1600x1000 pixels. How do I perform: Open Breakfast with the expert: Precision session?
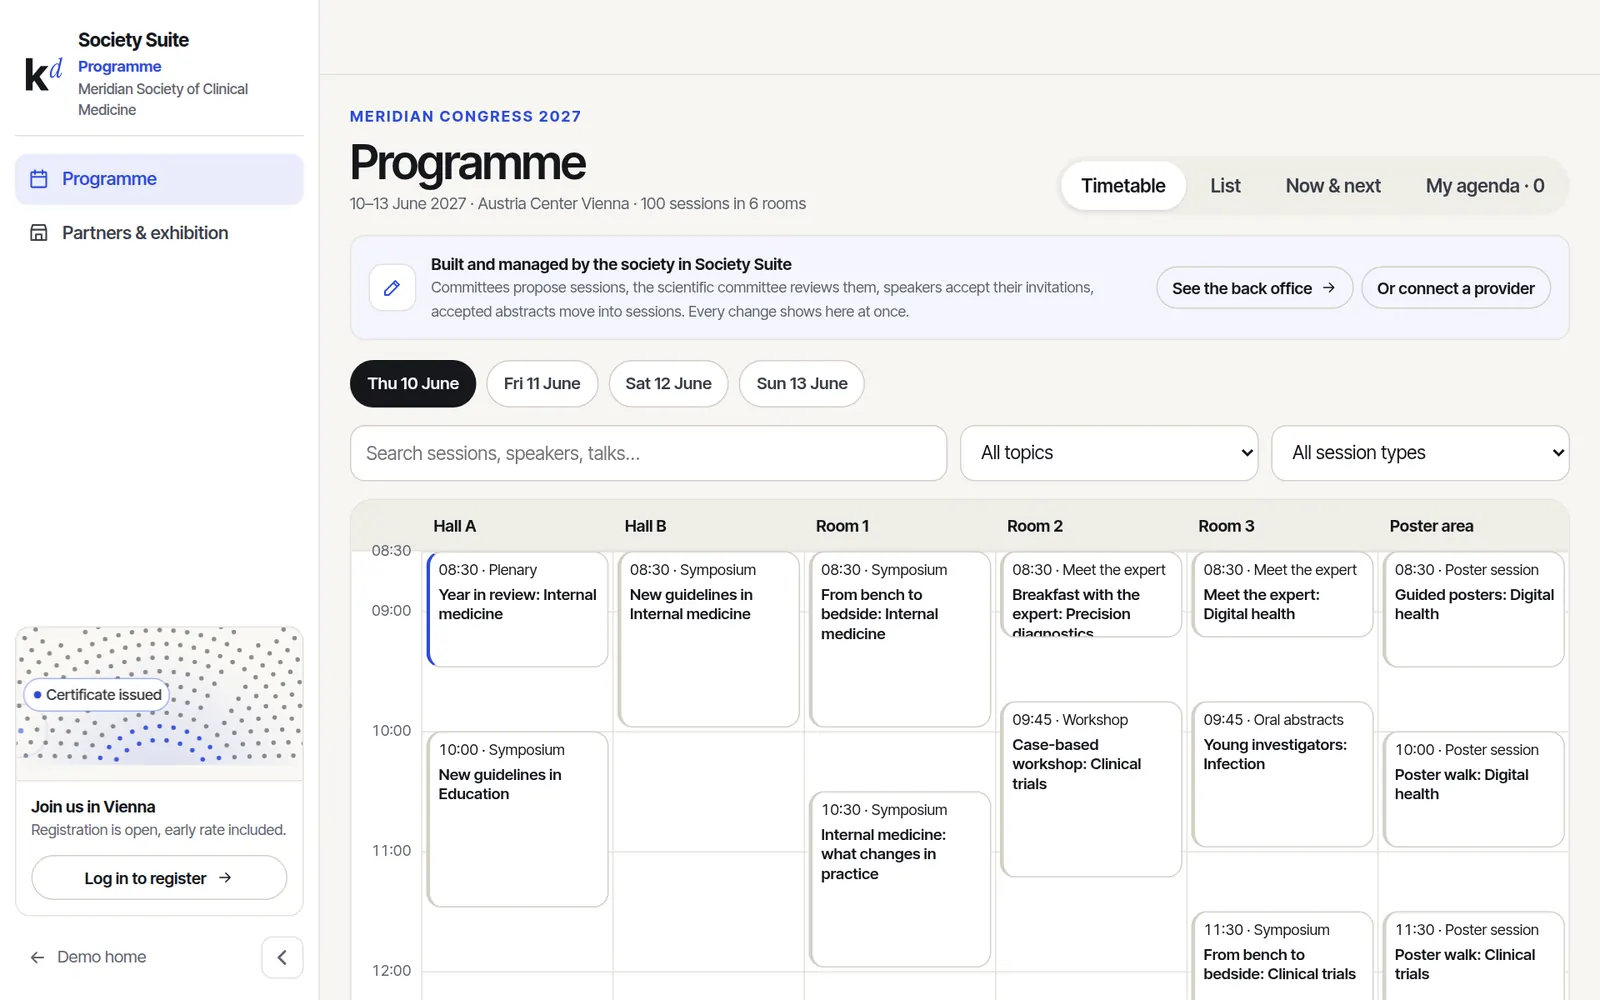(1091, 594)
